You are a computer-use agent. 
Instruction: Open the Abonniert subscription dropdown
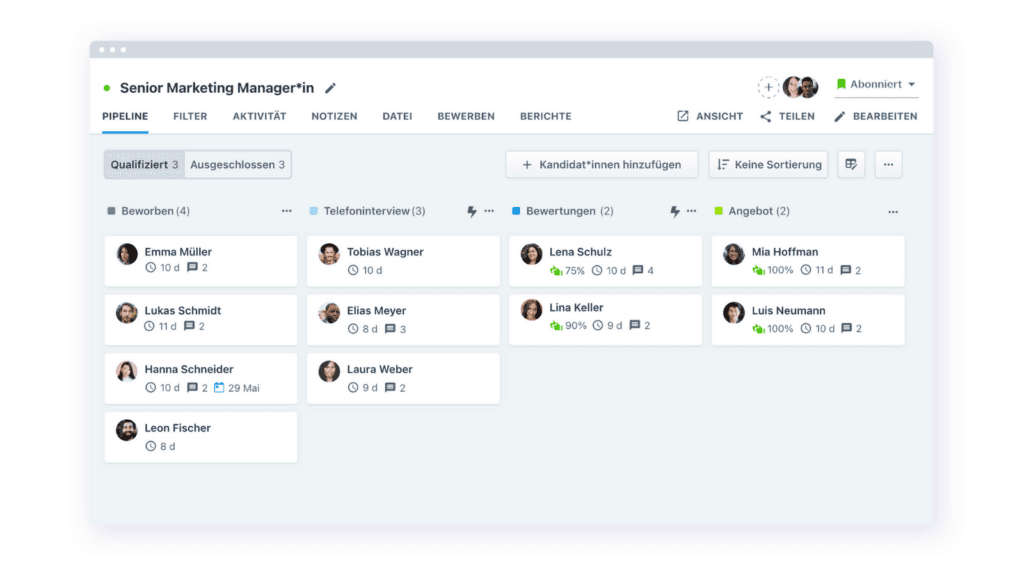pos(876,84)
